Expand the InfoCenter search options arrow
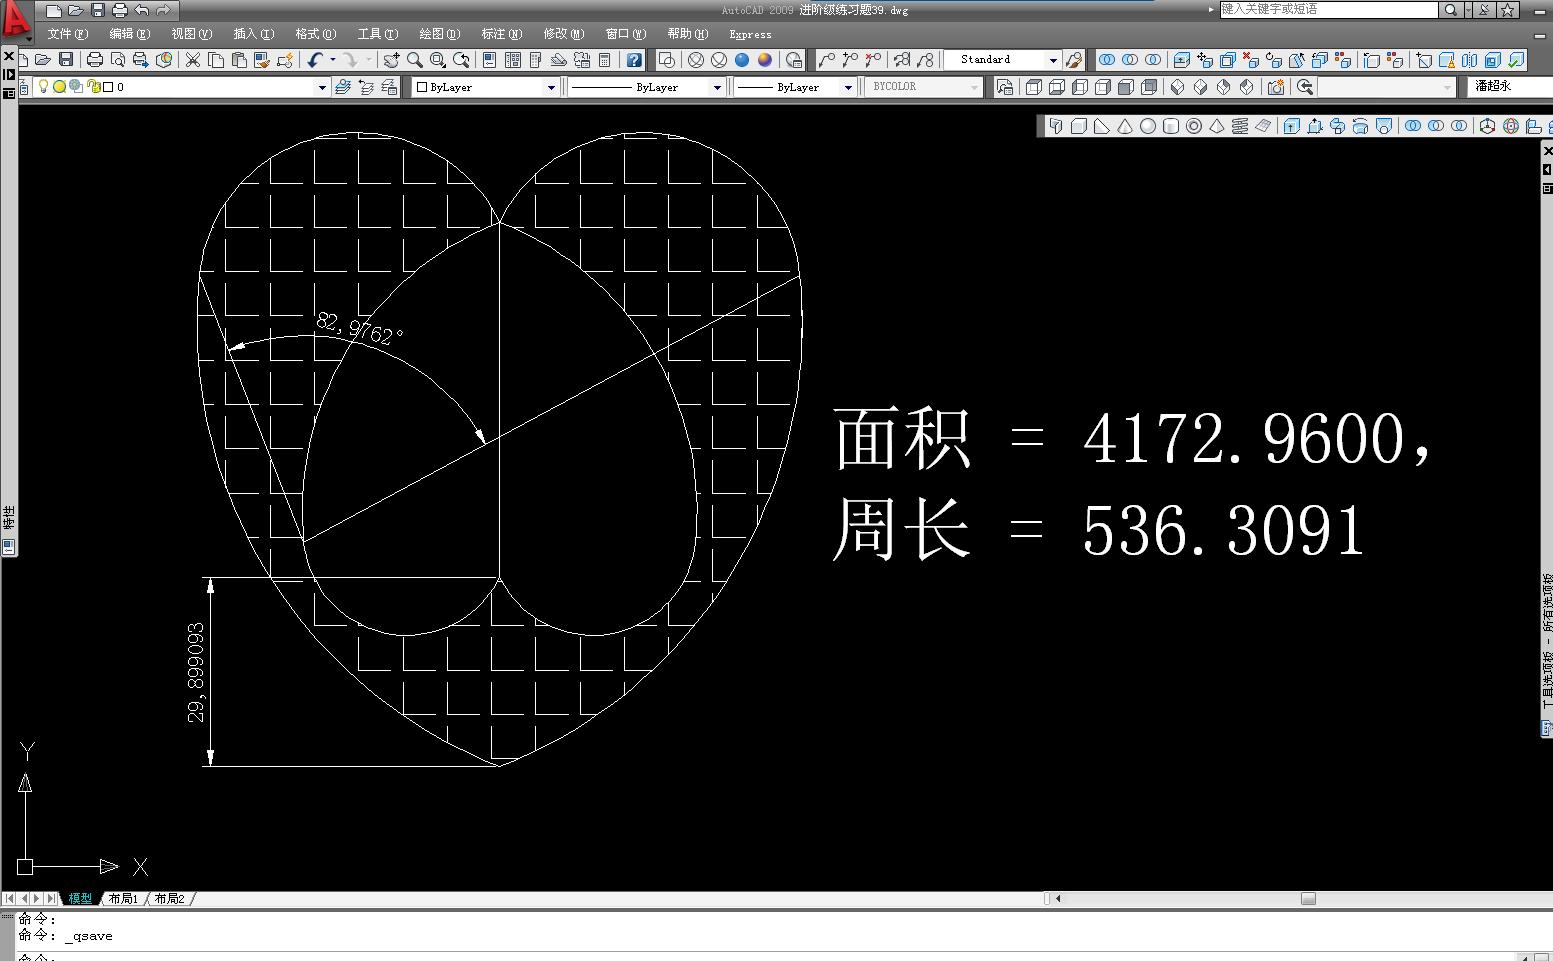This screenshot has height=961, width=1553. coord(1467,10)
